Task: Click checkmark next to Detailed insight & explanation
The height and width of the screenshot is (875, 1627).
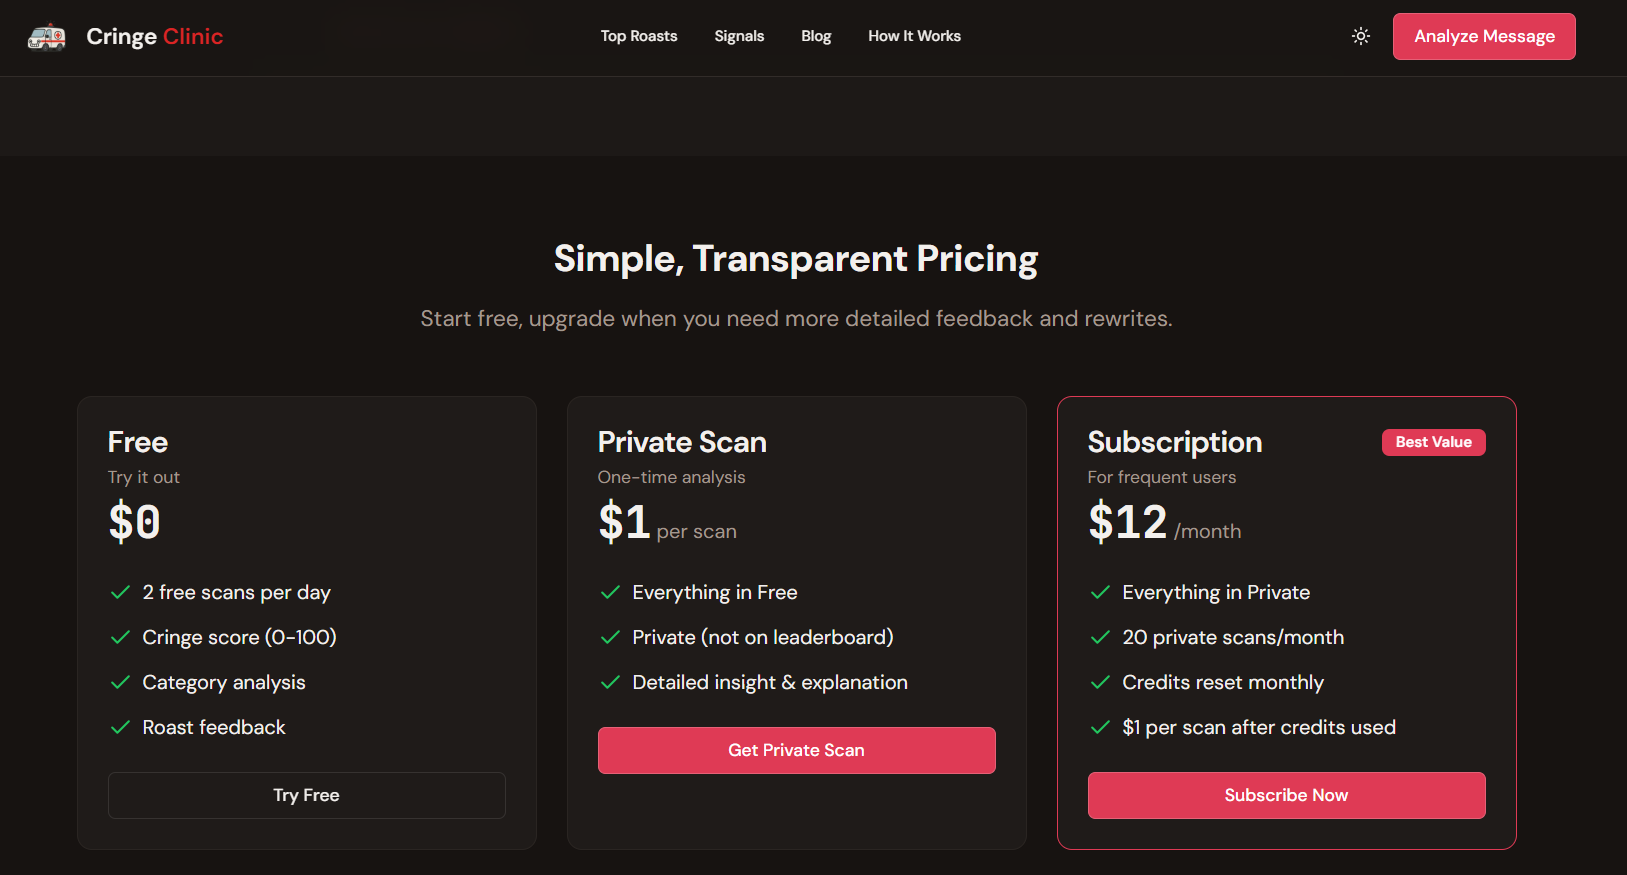Action: click(610, 682)
